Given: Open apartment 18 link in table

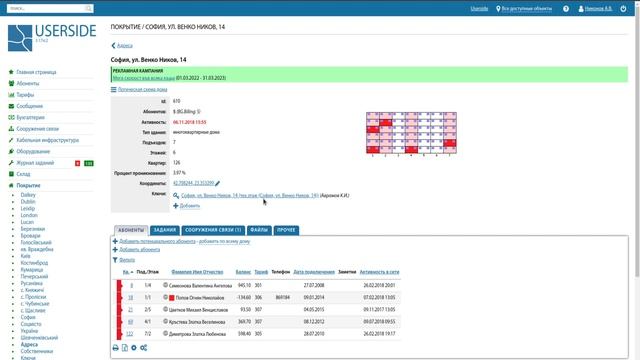Looking at the screenshot, I should (131, 298).
